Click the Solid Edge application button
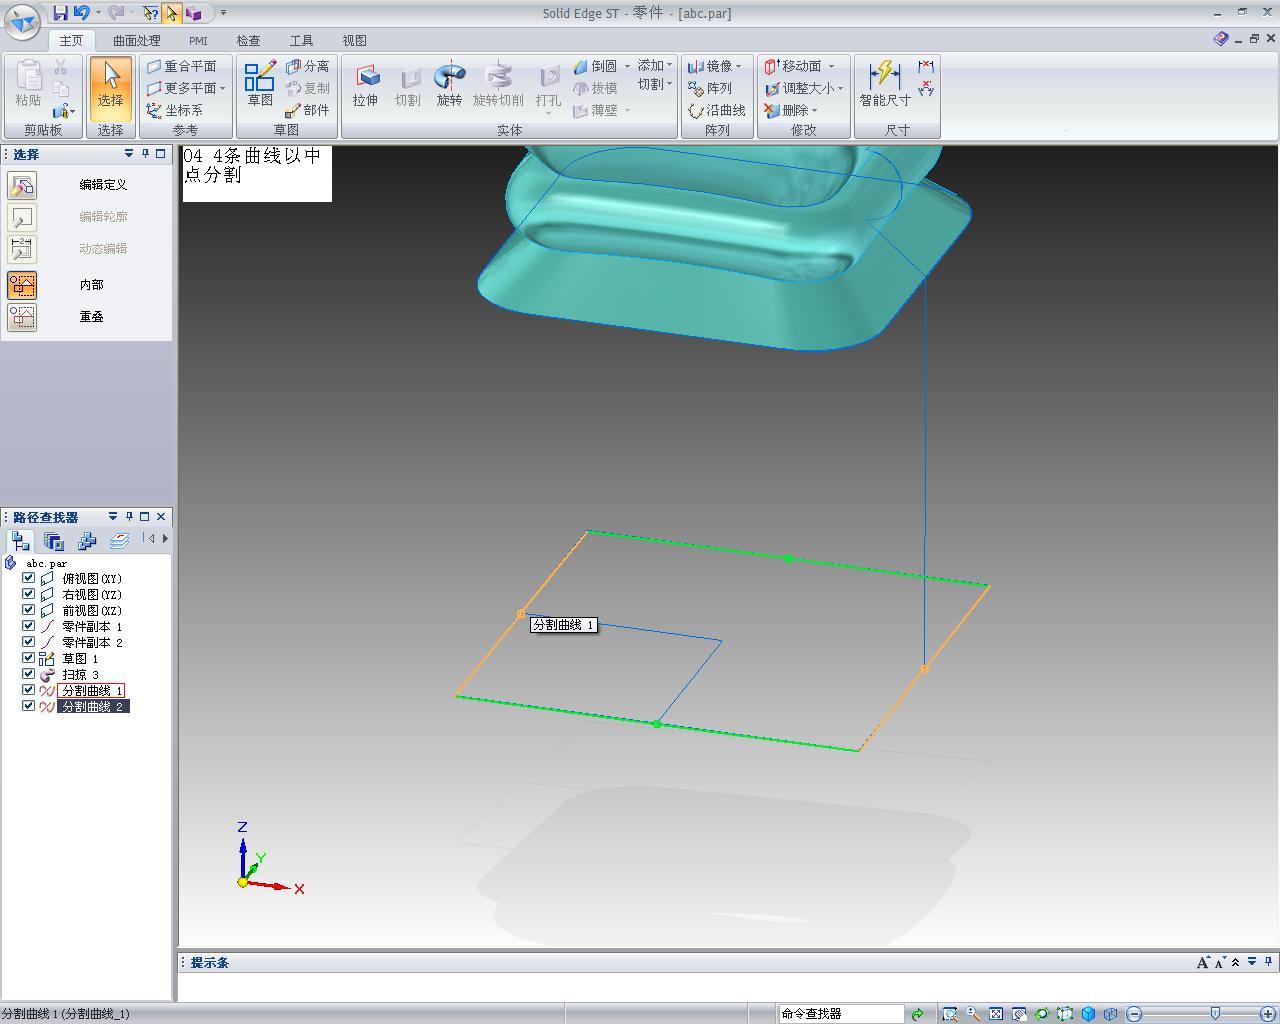The width and height of the screenshot is (1280, 1024). (23, 20)
